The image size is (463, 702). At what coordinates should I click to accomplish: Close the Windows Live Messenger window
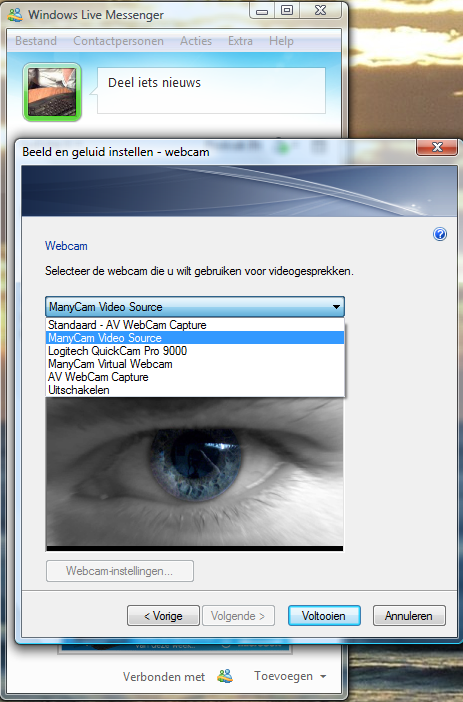(x=321, y=11)
